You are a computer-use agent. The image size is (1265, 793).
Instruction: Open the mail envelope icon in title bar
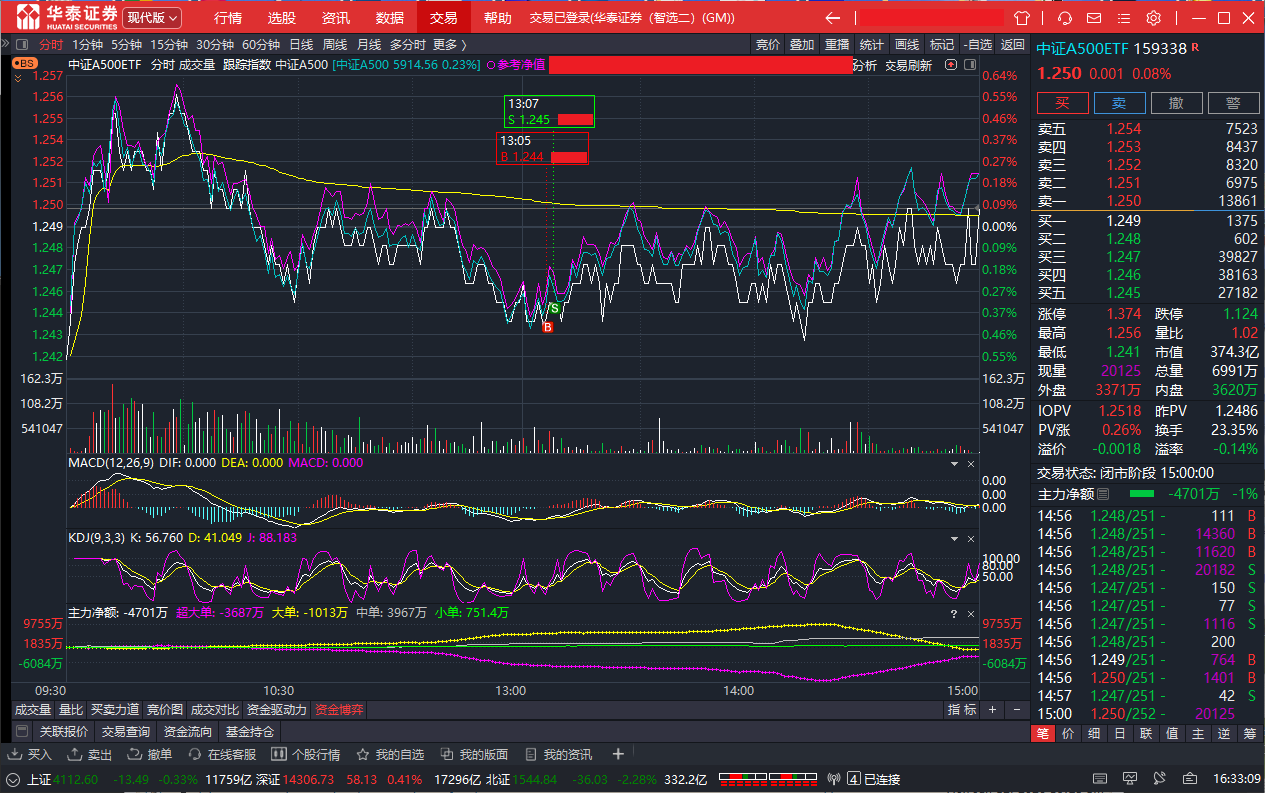[1095, 18]
